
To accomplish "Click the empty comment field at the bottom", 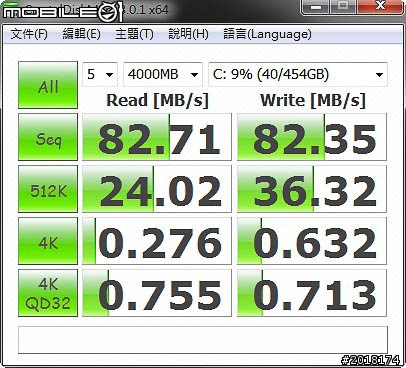I will [203, 340].
